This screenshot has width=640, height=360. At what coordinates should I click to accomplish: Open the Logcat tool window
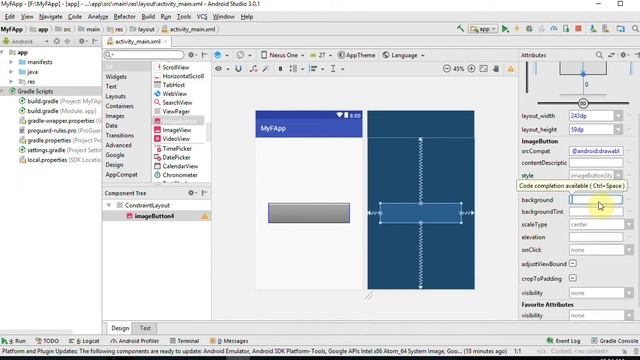84,341
